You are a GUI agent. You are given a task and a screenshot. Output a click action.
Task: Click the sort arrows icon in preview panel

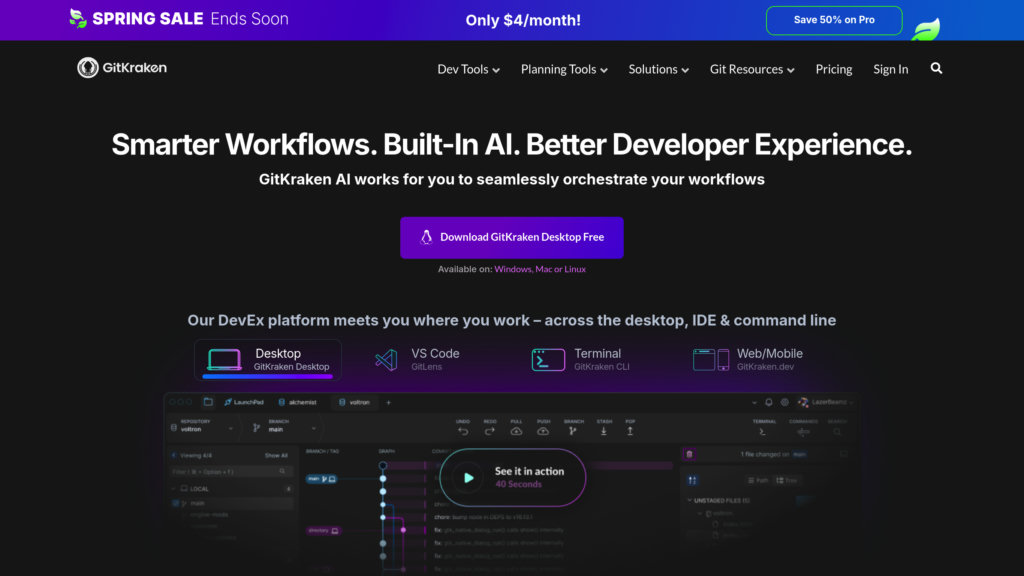click(692, 480)
